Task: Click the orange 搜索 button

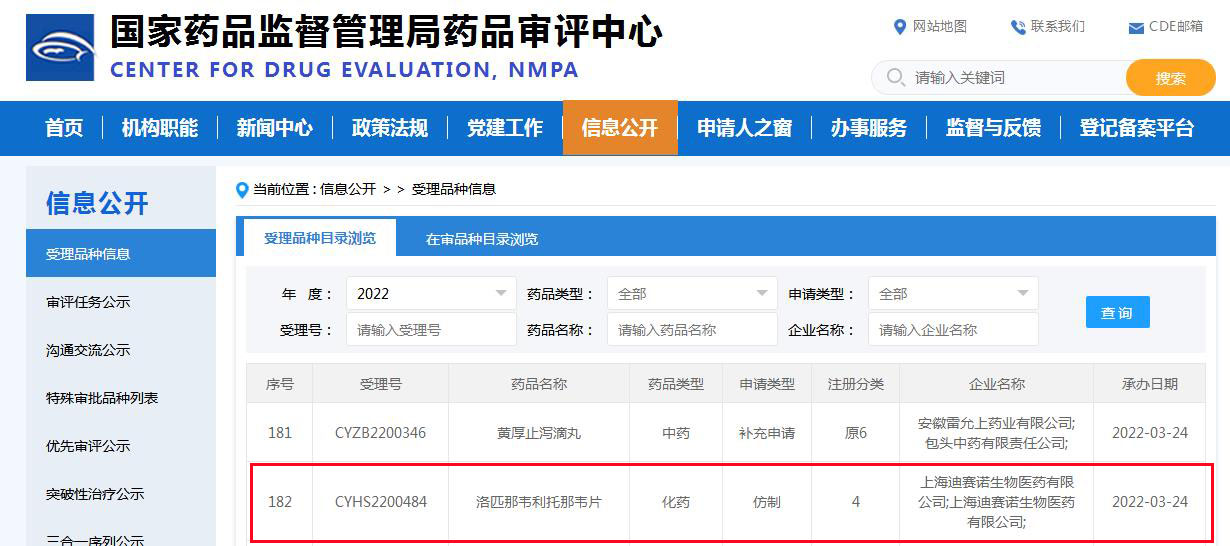Action: coord(1170,78)
